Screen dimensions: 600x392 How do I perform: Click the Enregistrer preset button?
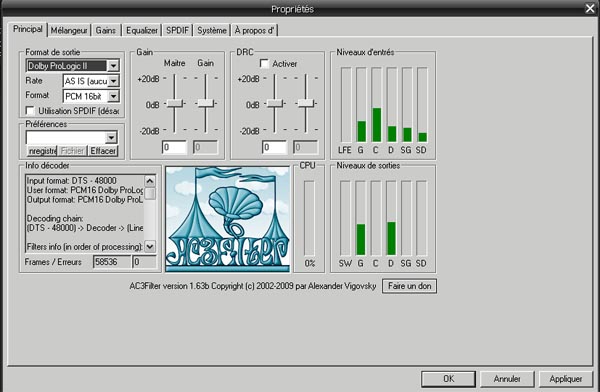click(42, 151)
